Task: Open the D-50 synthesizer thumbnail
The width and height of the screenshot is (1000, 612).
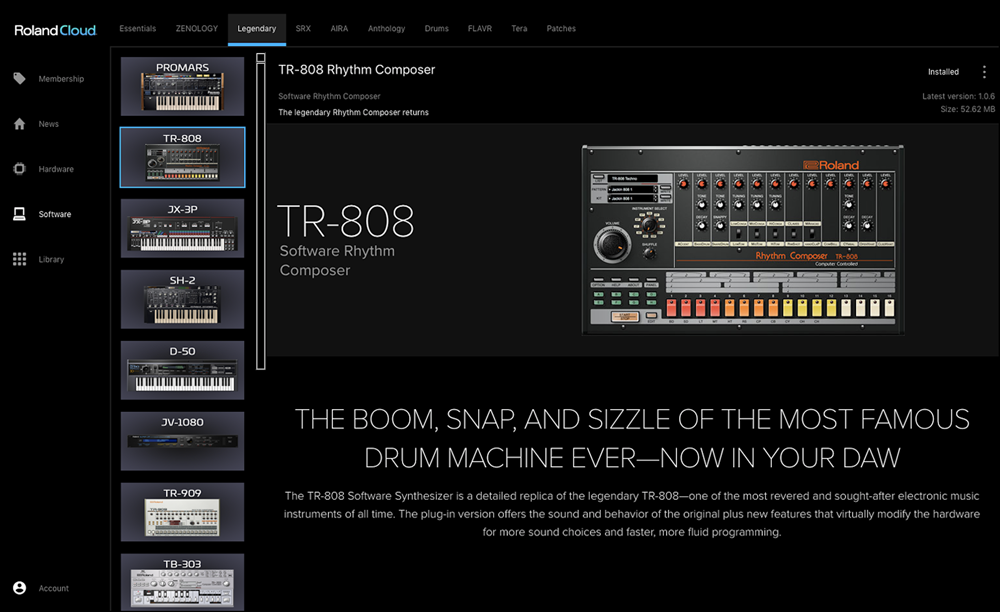Action: (182, 370)
